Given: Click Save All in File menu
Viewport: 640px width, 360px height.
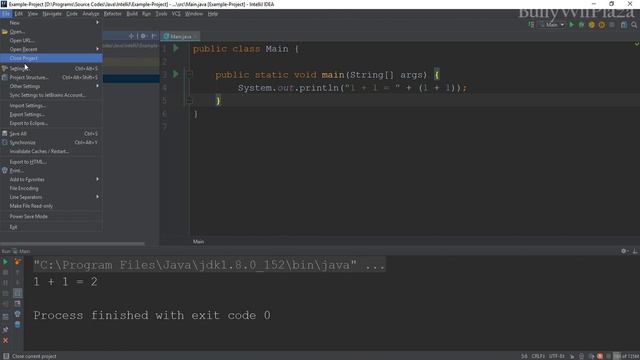Looking at the screenshot, I should pyautogui.click(x=51, y=133).
